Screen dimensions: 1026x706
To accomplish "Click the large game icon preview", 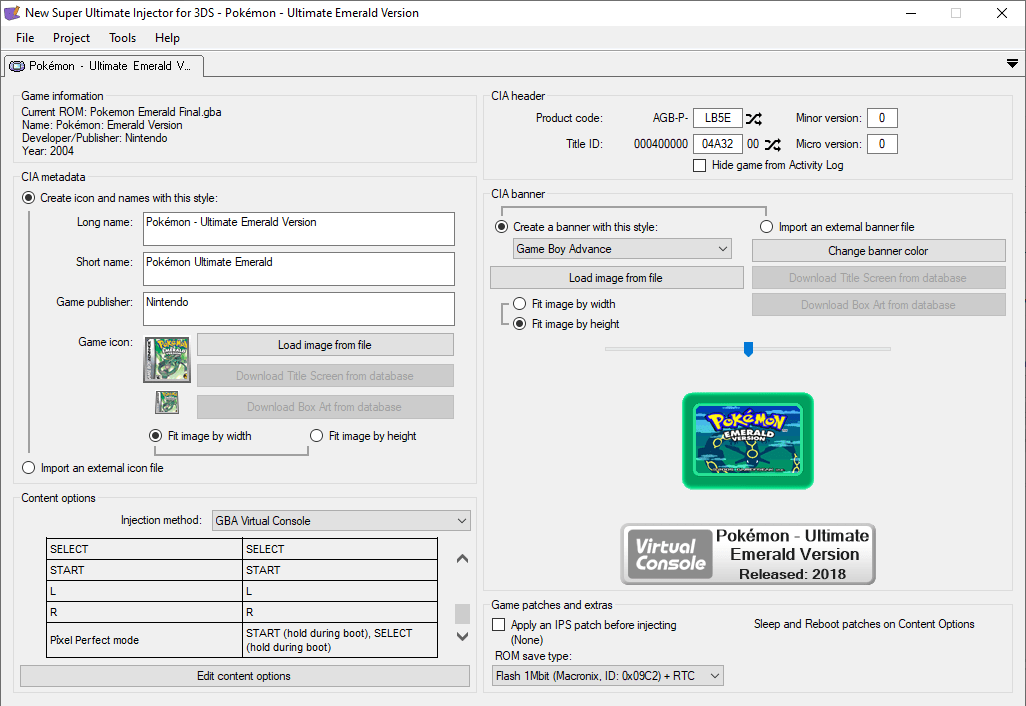I will pos(167,359).
